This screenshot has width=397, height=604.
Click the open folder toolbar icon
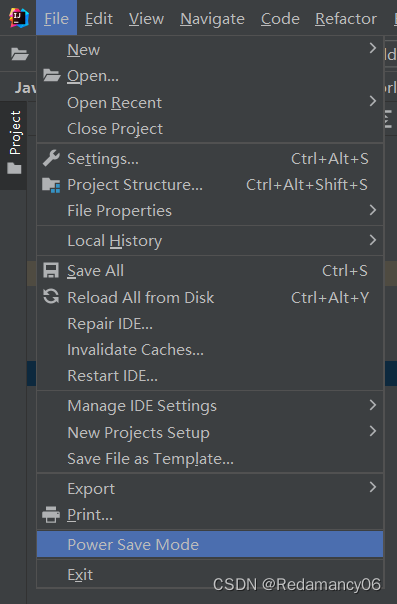click(x=19, y=54)
